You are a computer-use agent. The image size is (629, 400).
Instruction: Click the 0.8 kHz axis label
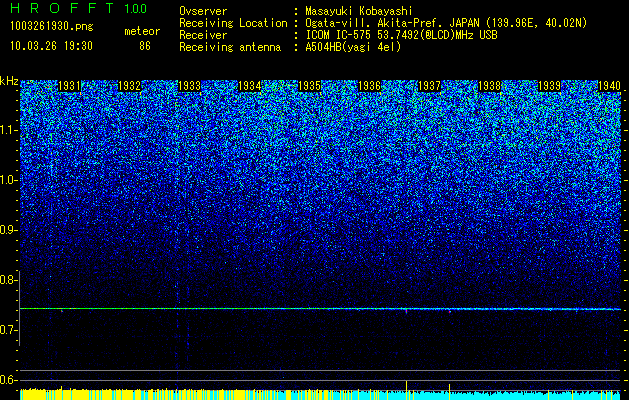click(x=9, y=280)
